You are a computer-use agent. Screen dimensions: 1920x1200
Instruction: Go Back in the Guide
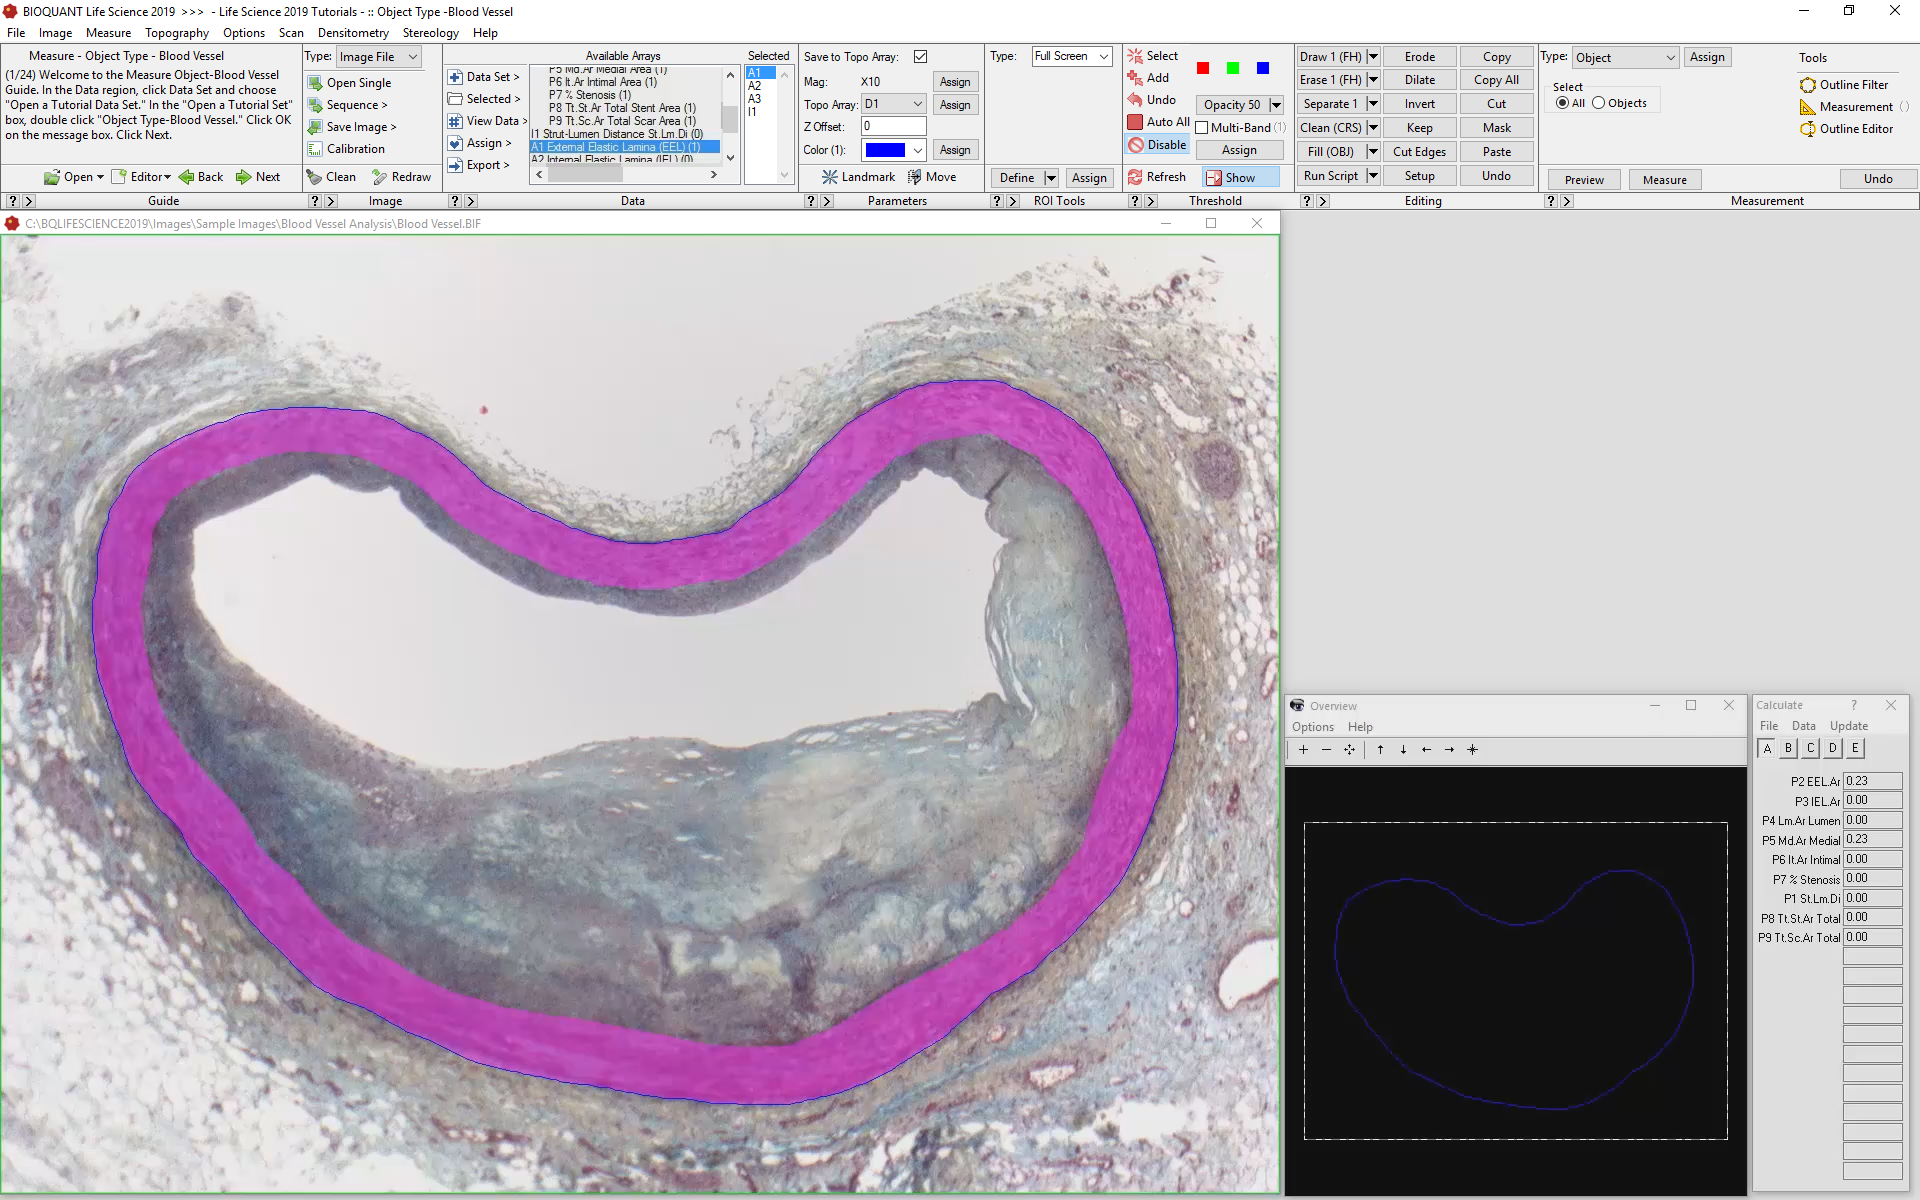point(201,177)
